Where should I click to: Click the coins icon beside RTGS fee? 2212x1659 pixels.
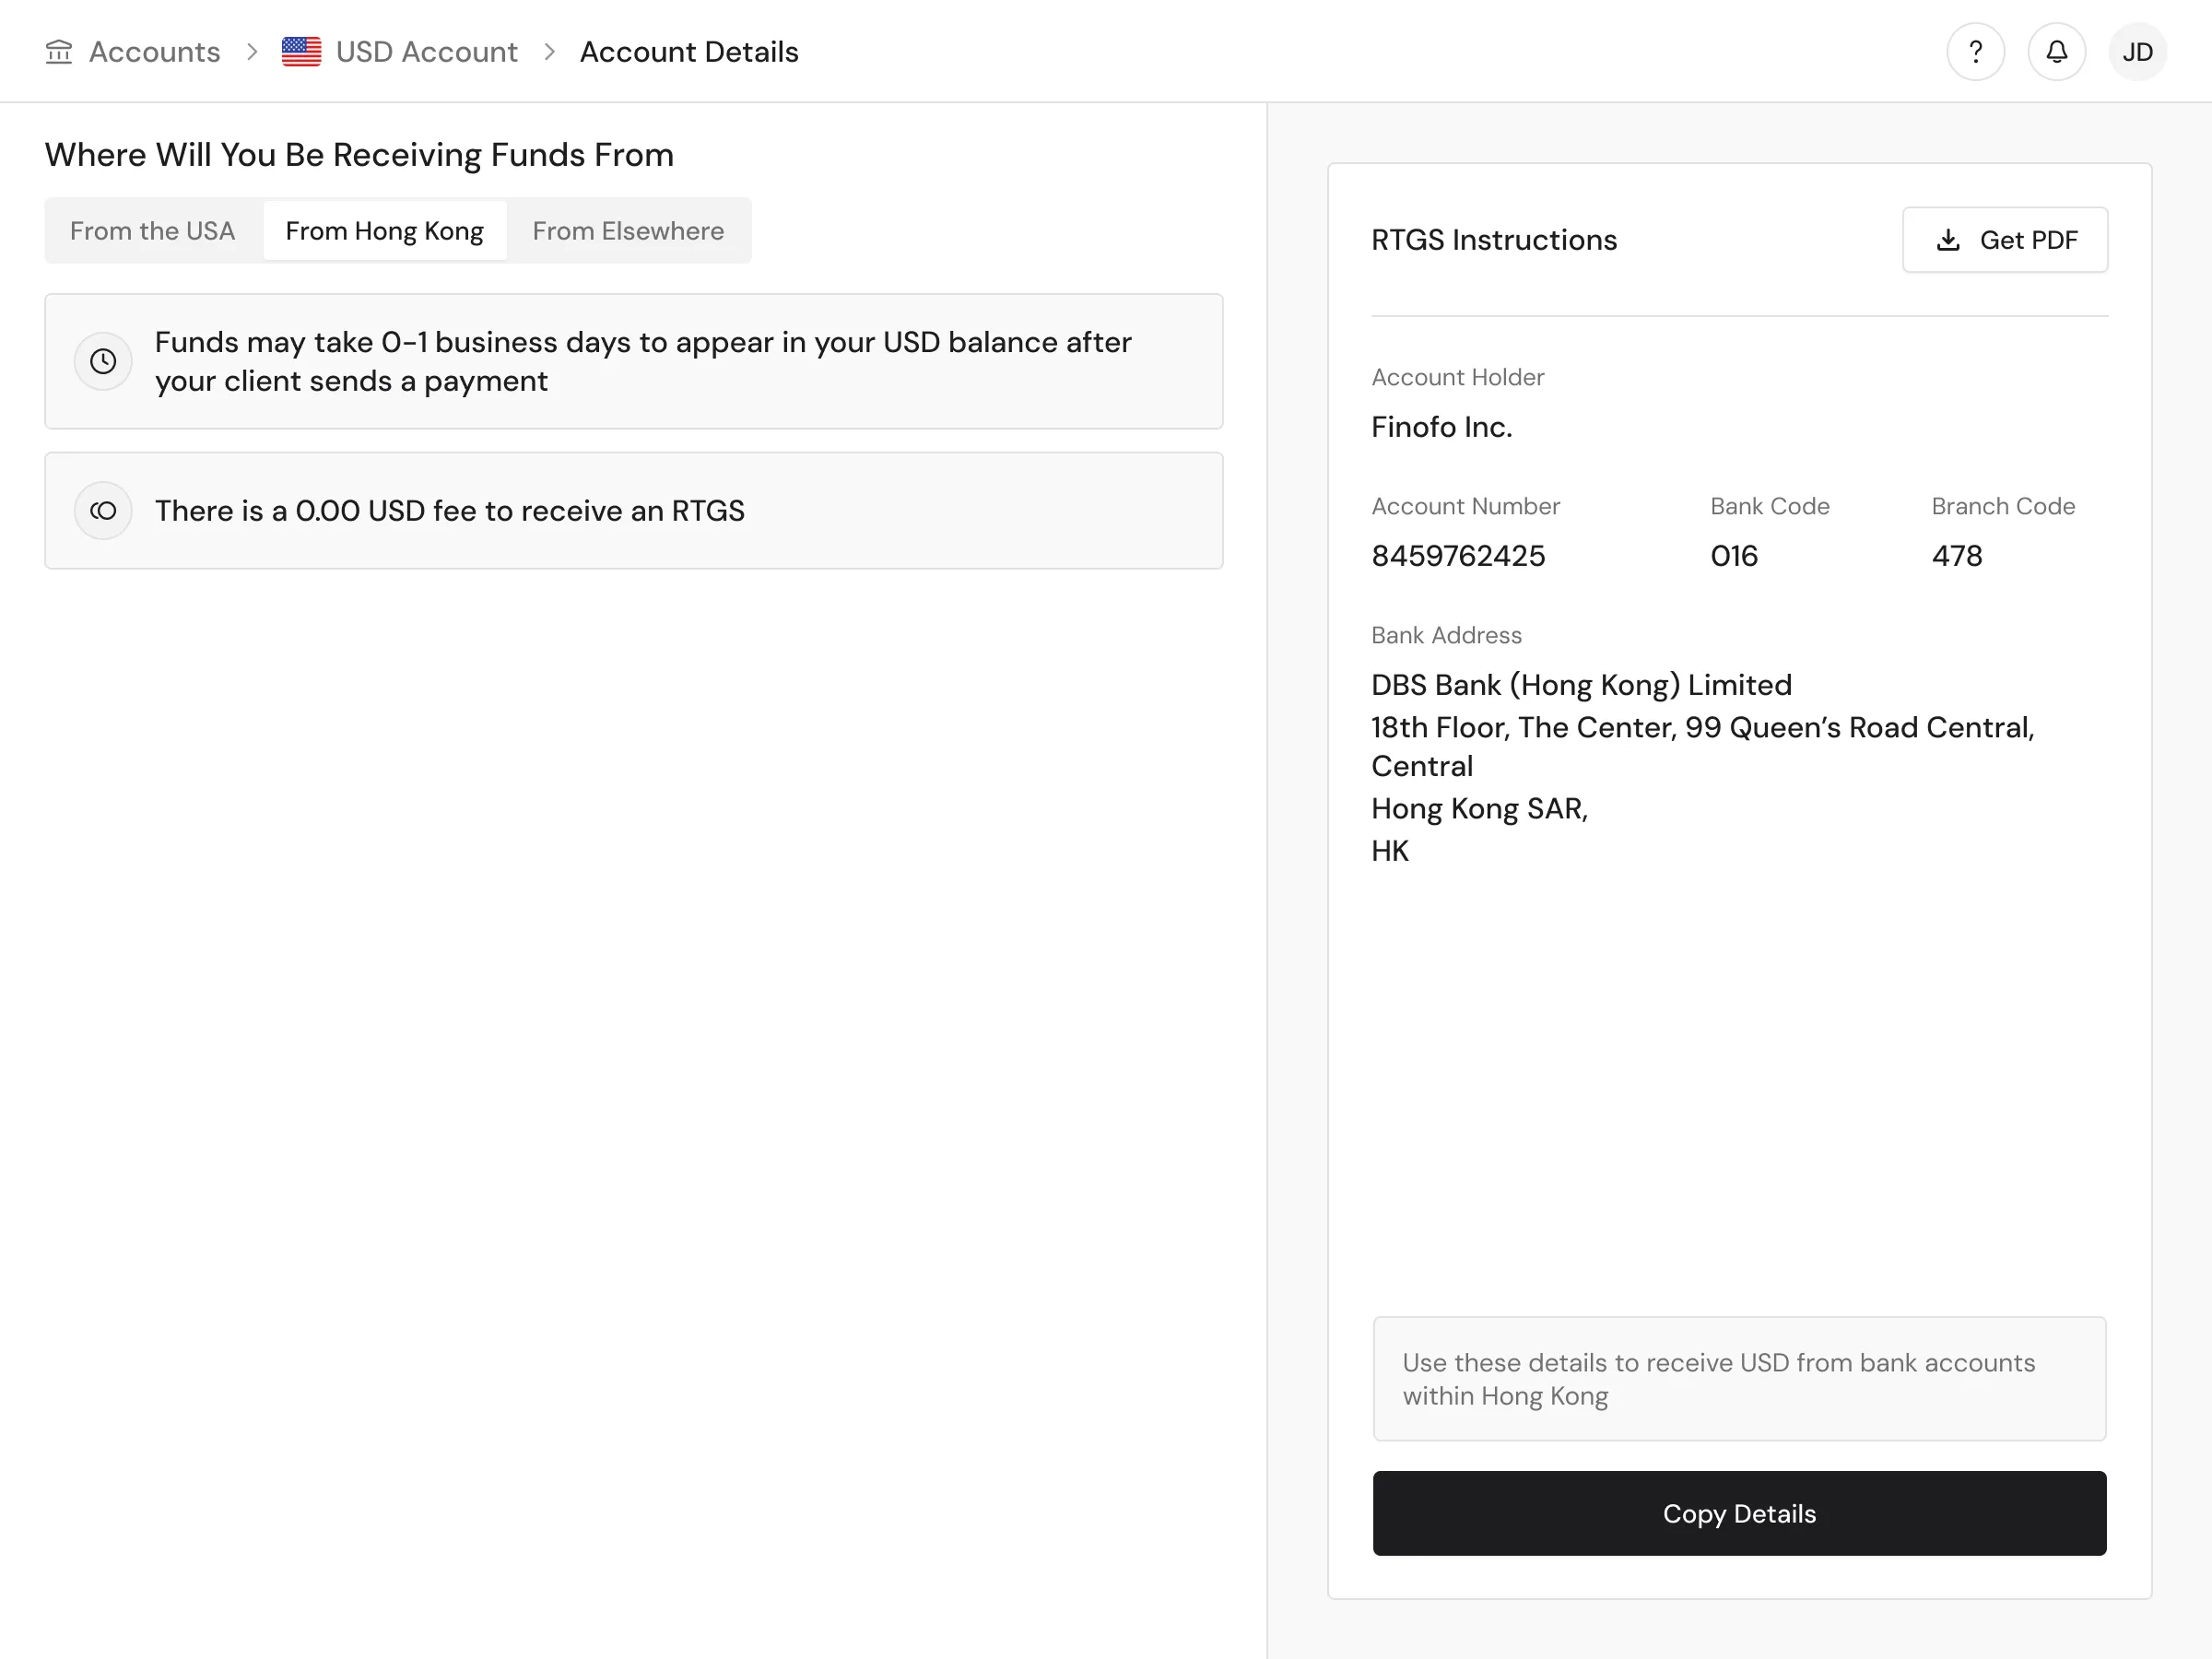click(103, 511)
